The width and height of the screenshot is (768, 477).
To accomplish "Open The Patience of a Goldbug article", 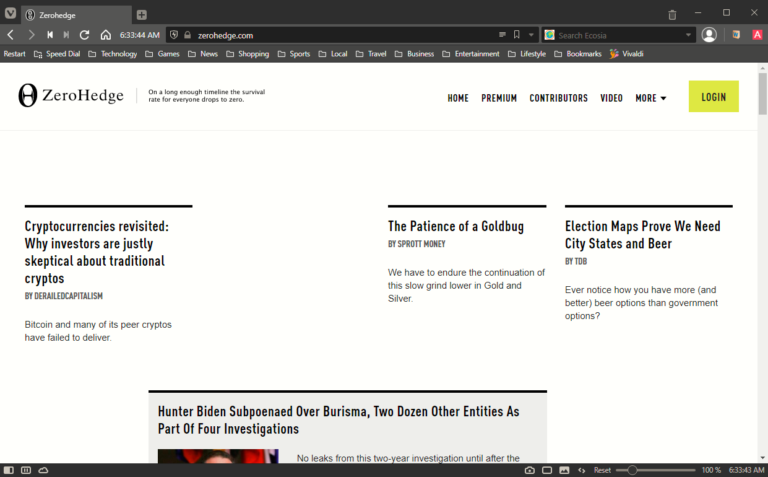I will pyautogui.click(x=455, y=227).
